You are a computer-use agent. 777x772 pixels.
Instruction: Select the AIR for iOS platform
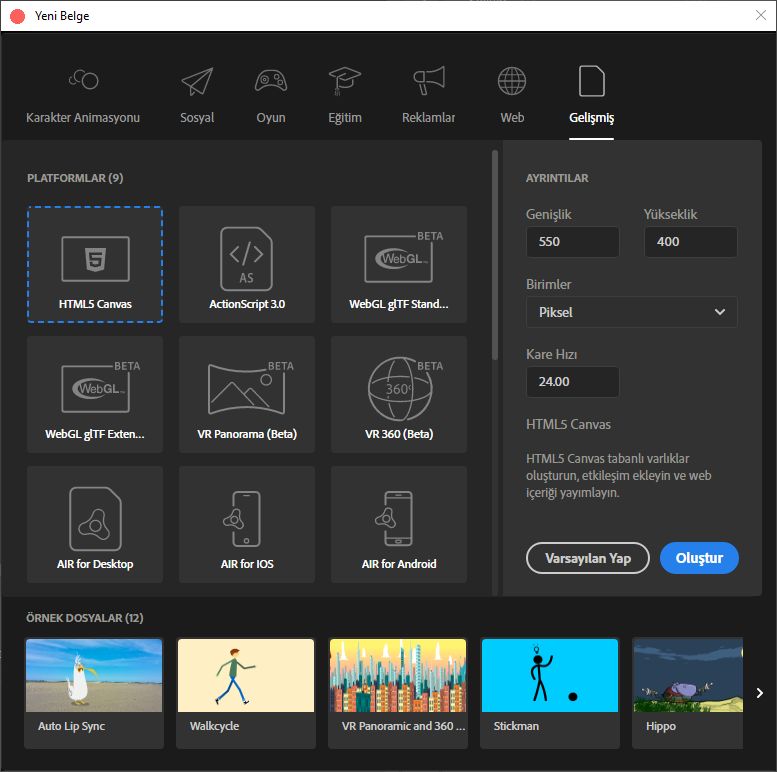(x=247, y=524)
